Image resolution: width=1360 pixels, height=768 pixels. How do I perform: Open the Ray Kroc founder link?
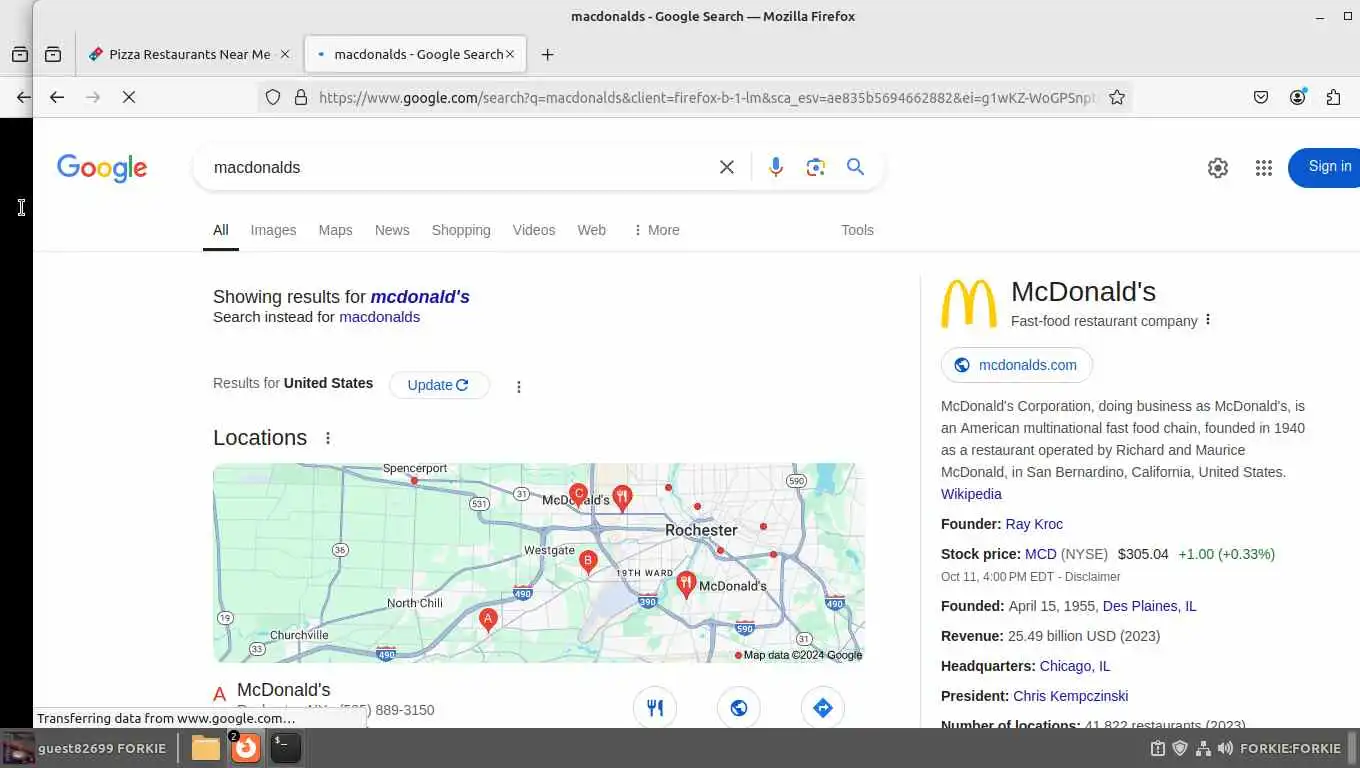tap(1034, 524)
